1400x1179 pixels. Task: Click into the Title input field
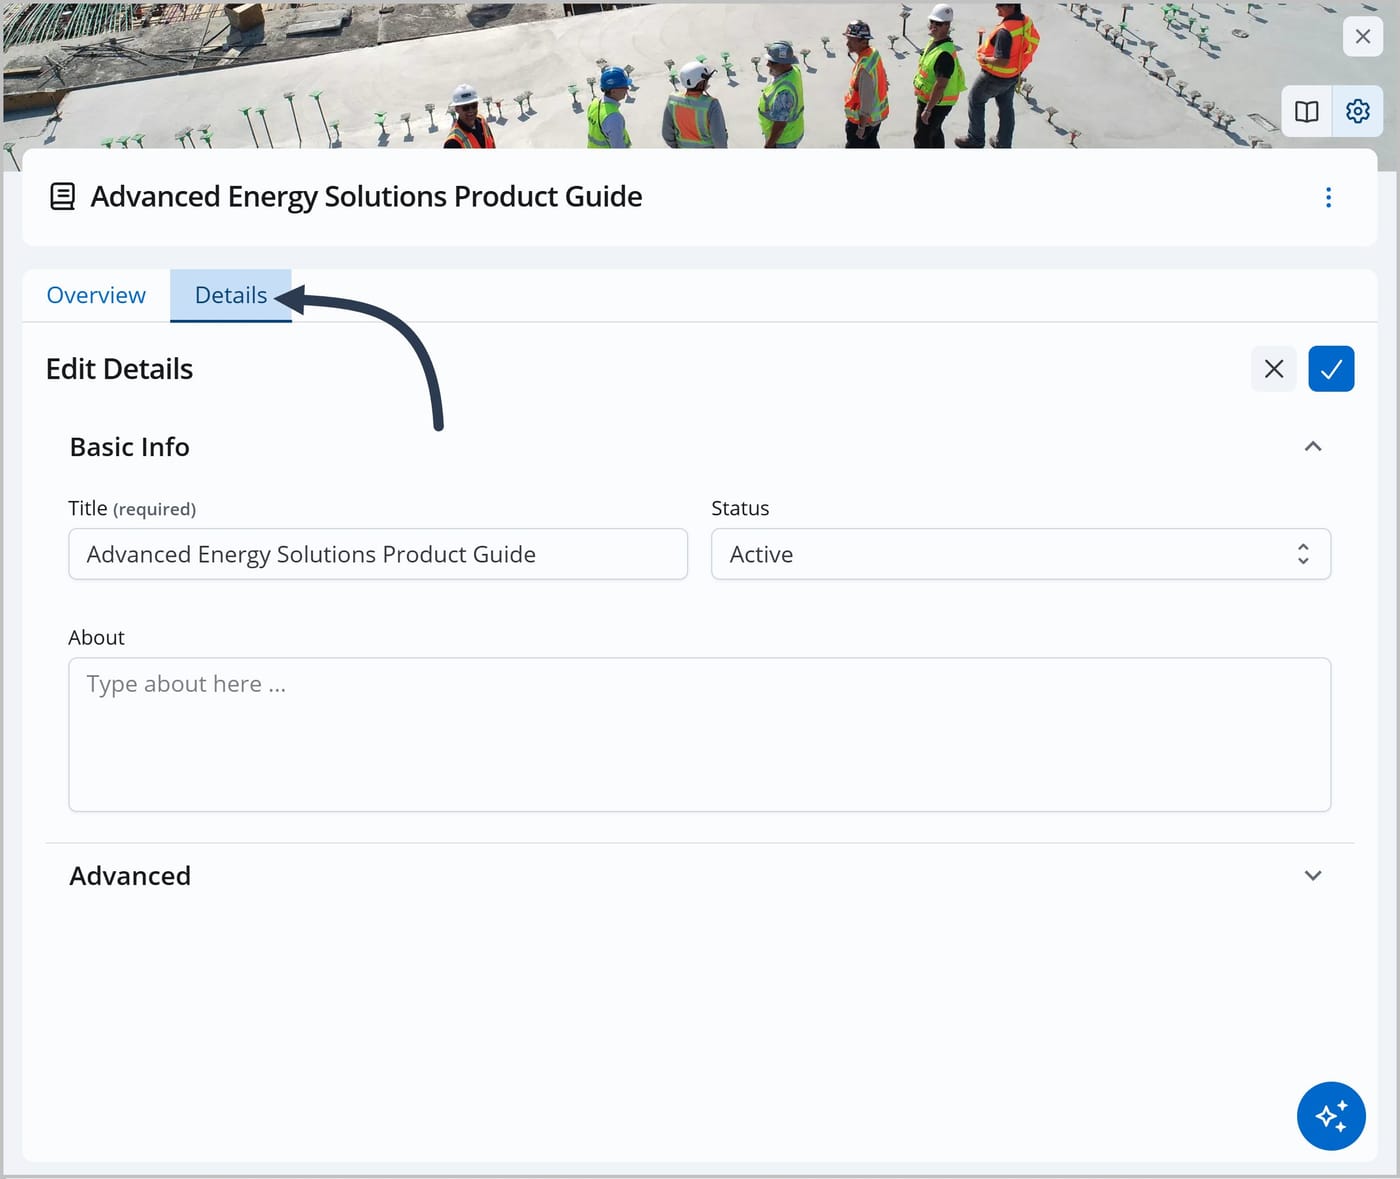(378, 554)
